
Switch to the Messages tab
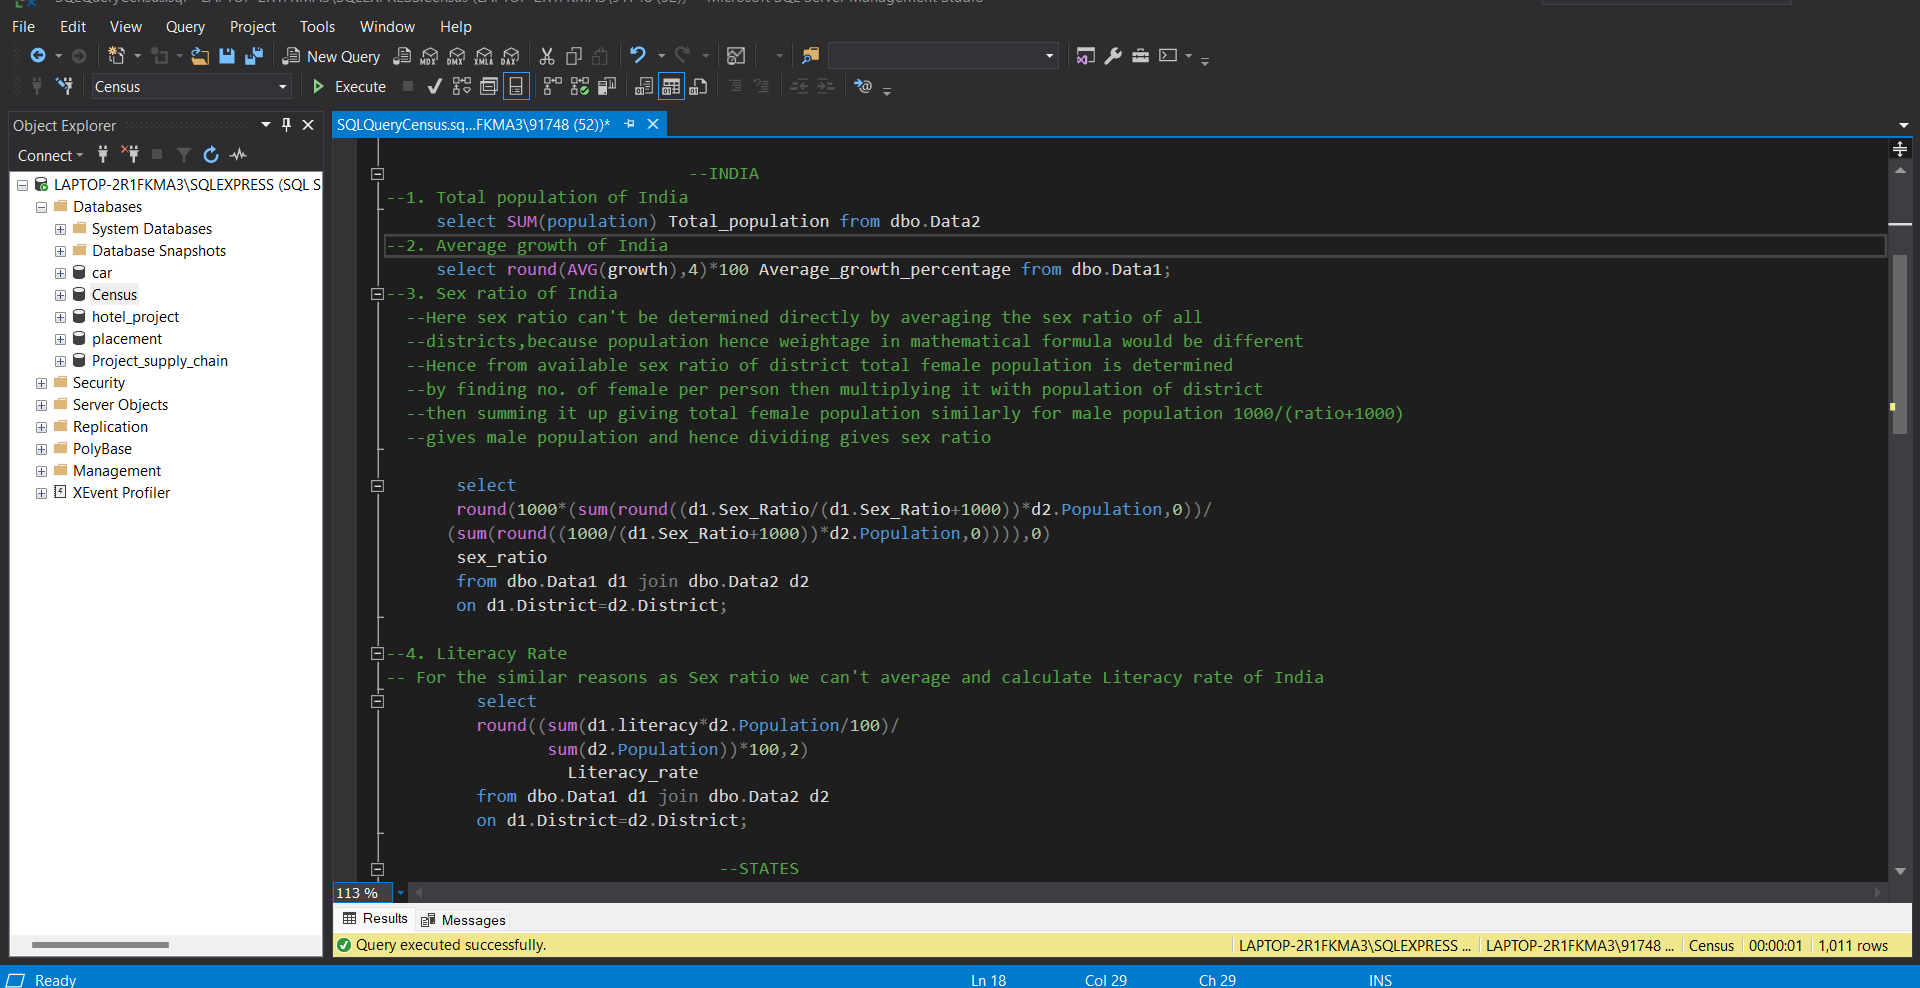pos(464,920)
